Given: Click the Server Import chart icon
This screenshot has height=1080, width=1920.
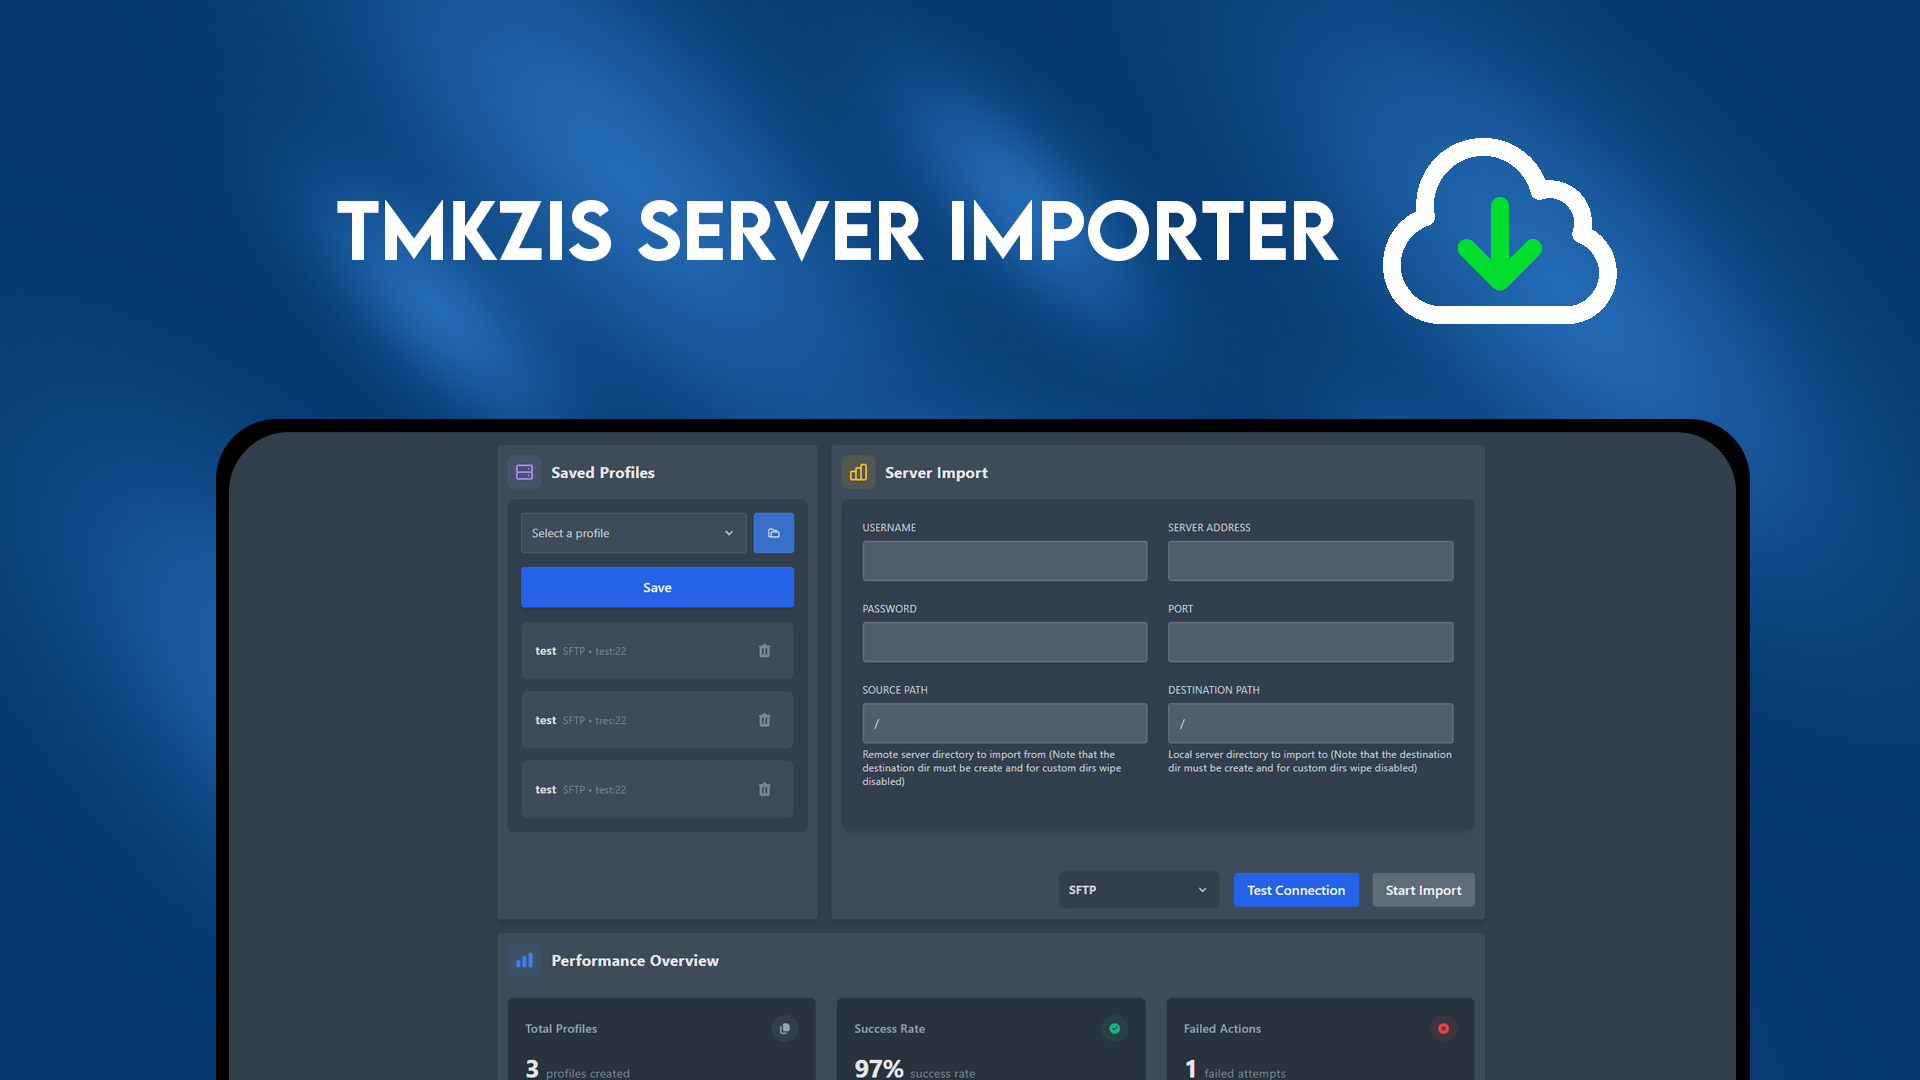Looking at the screenshot, I should pyautogui.click(x=858, y=471).
